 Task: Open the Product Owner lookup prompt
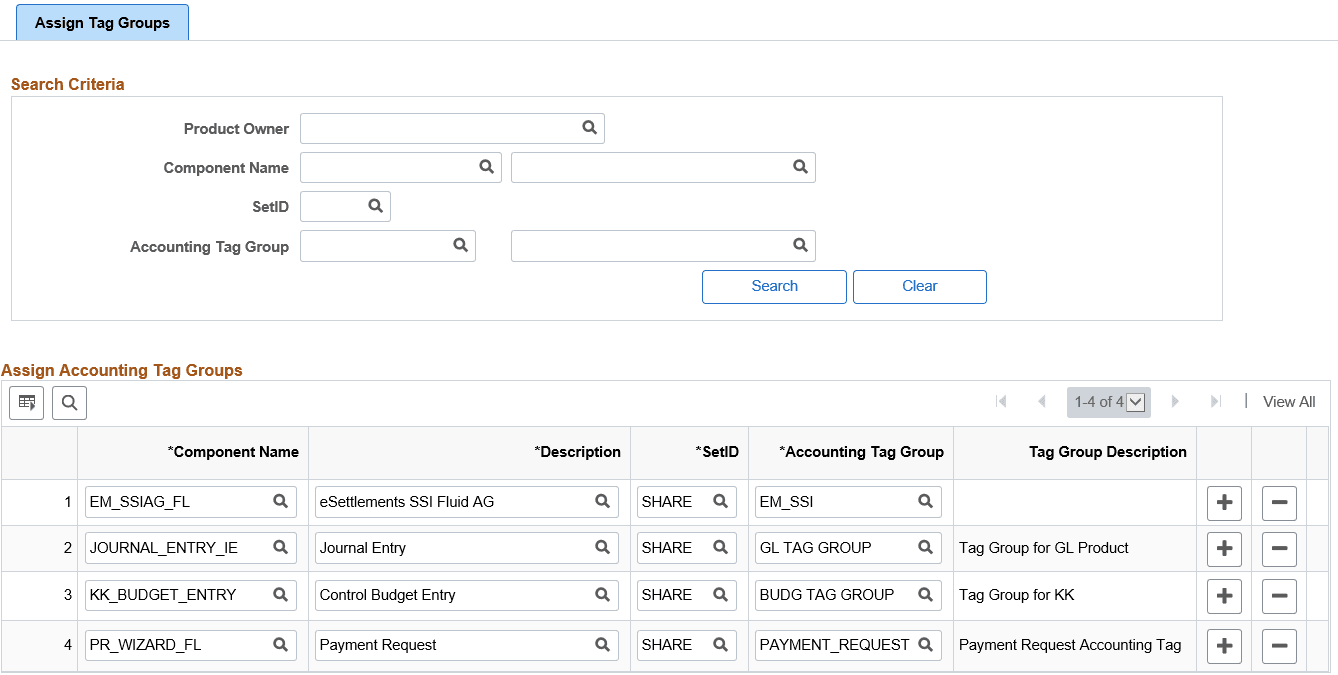point(587,128)
